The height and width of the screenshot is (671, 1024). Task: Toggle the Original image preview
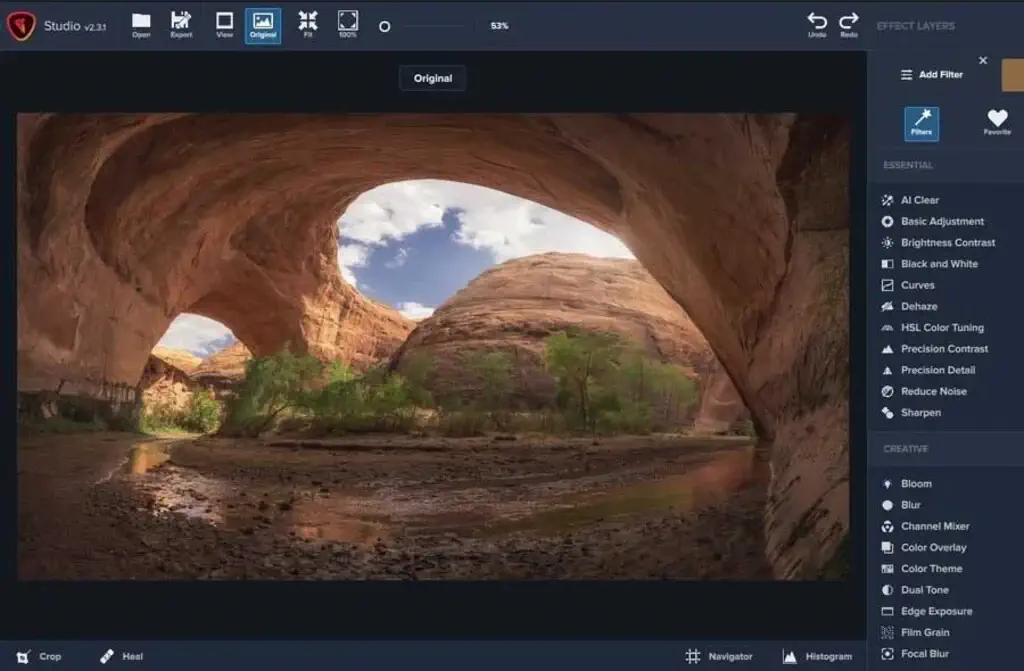click(263, 26)
